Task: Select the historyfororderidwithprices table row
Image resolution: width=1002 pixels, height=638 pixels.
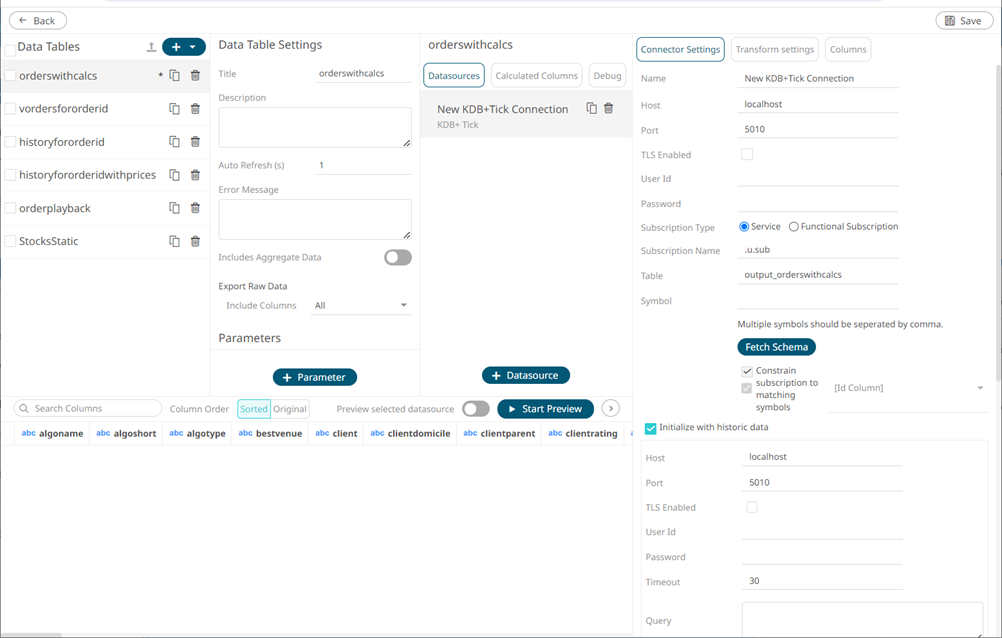Action: click(105, 175)
